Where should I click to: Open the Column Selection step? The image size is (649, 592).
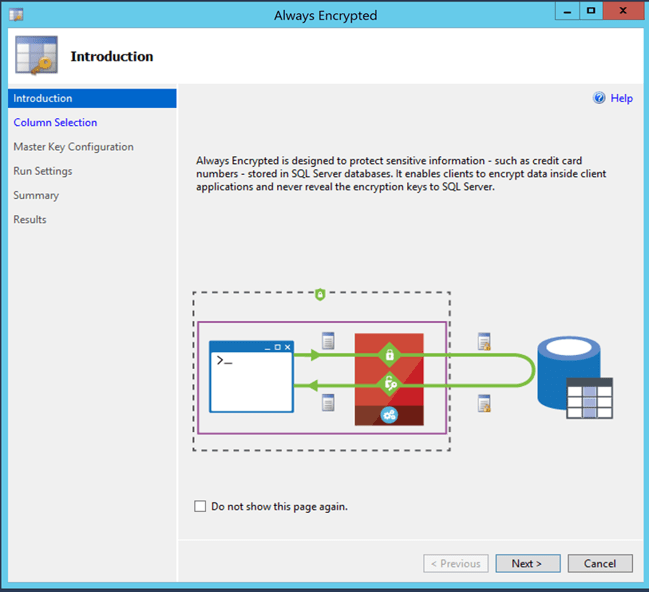(55, 122)
